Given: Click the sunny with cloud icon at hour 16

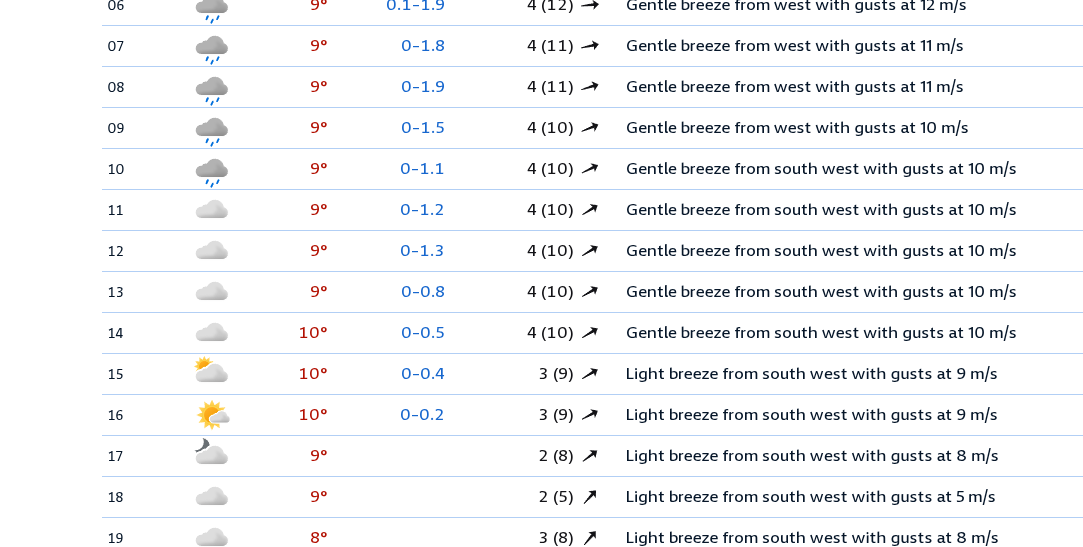Looking at the screenshot, I should [x=212, y=414].
